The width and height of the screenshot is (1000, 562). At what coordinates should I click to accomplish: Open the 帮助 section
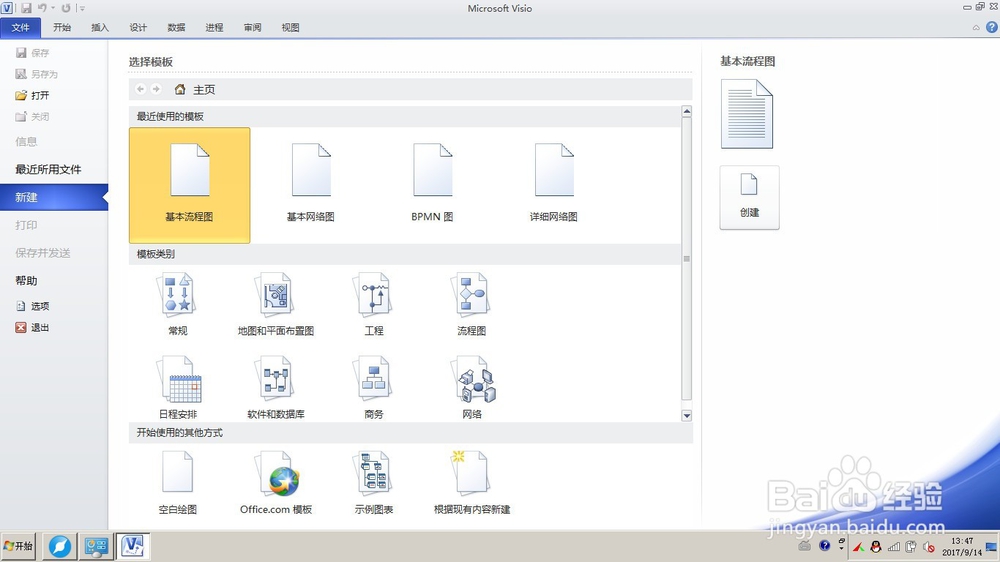(x=26, y=281)
